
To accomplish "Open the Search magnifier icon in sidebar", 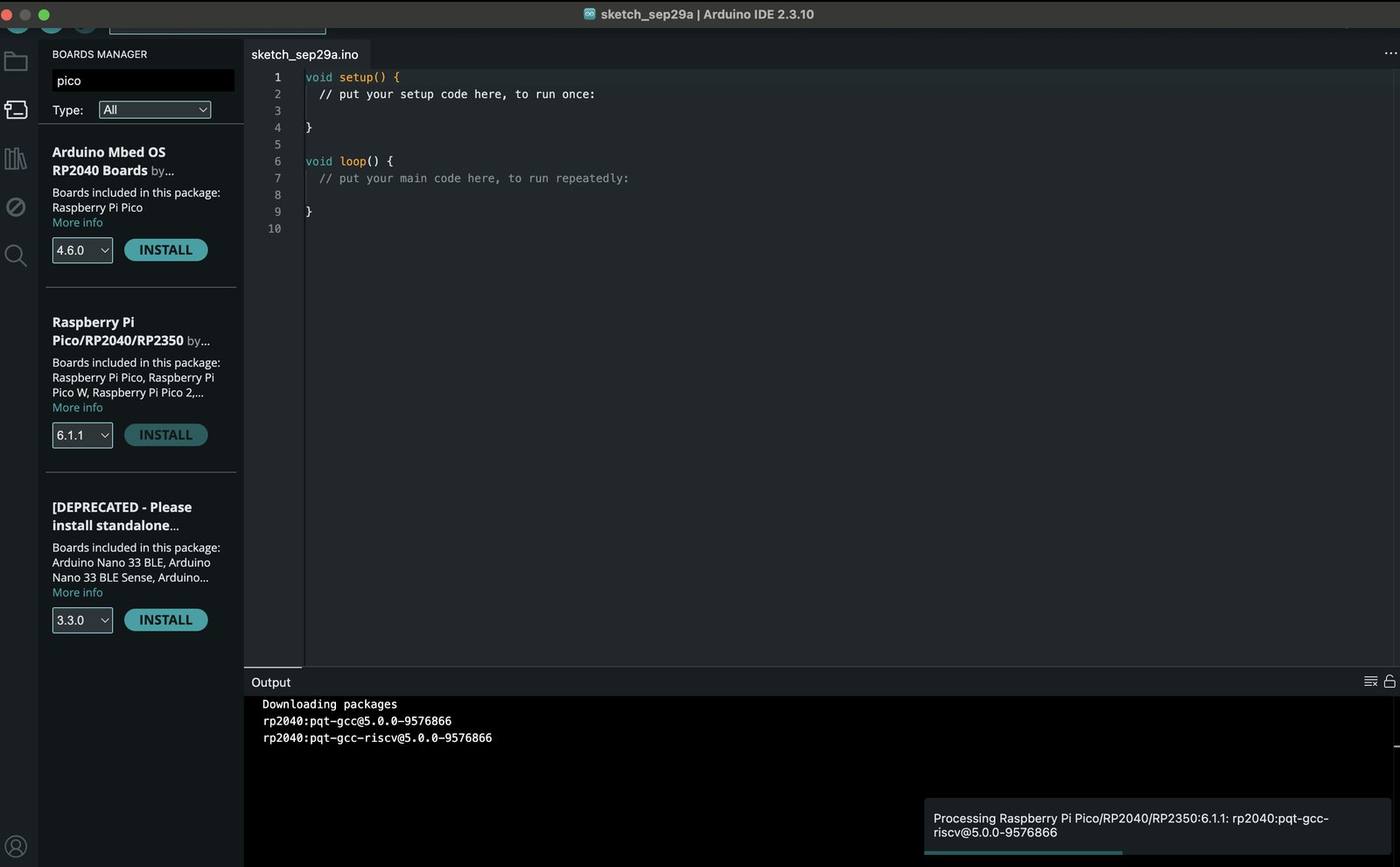I will (16, 256).
